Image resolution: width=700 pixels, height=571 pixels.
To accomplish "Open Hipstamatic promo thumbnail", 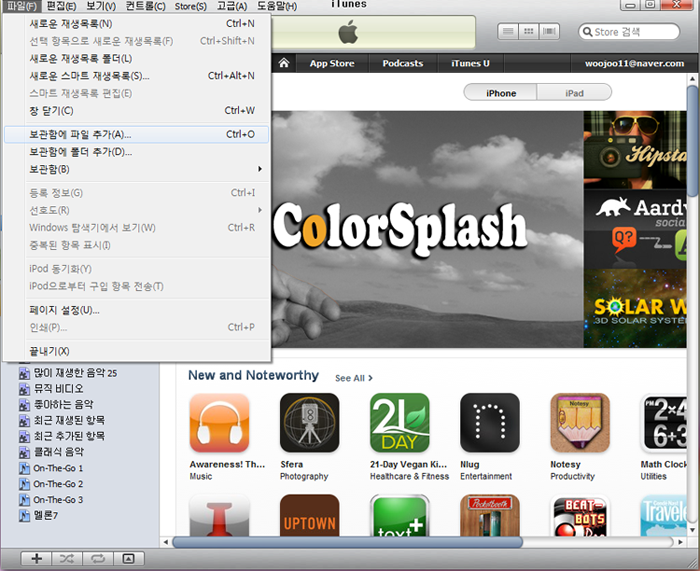I will click(x=635, y=150).
